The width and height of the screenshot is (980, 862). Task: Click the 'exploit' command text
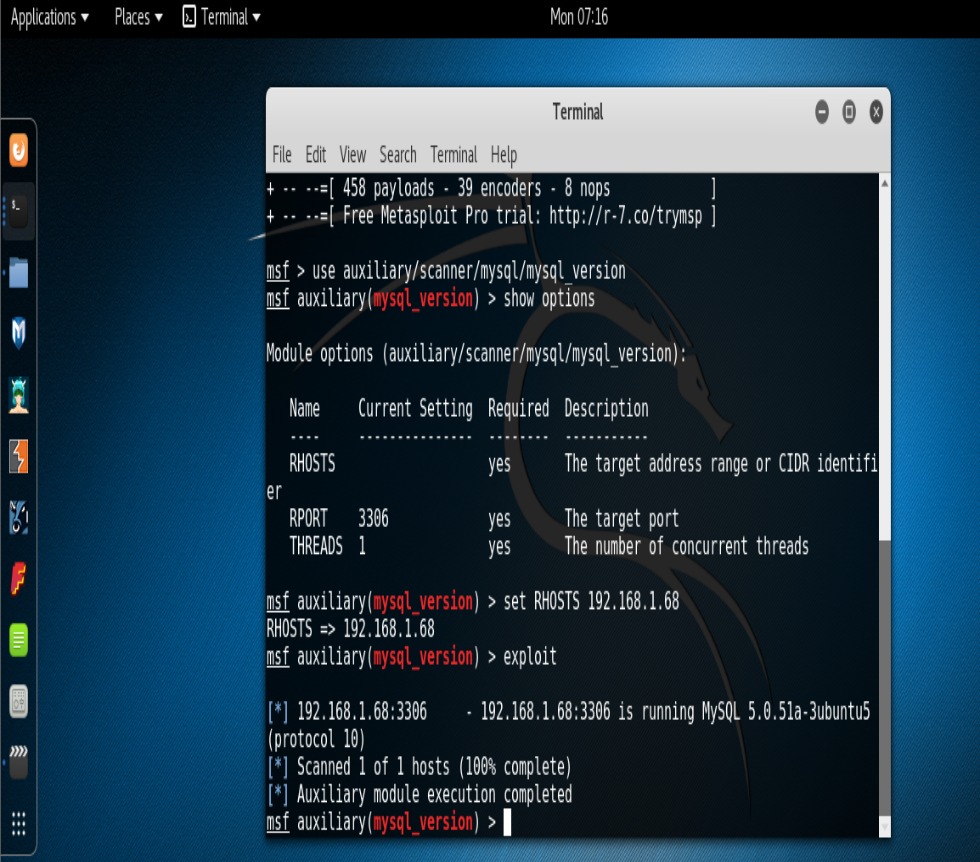[530, 657]
